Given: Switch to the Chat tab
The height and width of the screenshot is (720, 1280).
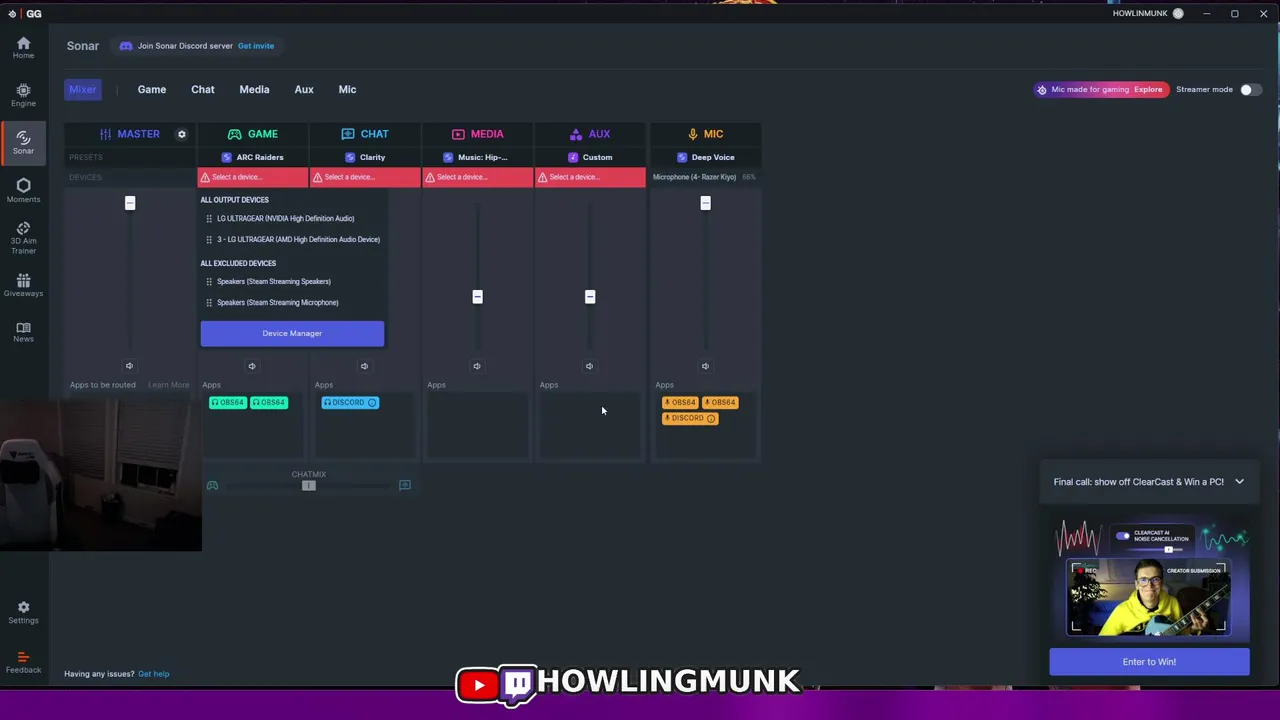Looking at the screenshot, I should point(203,90).
